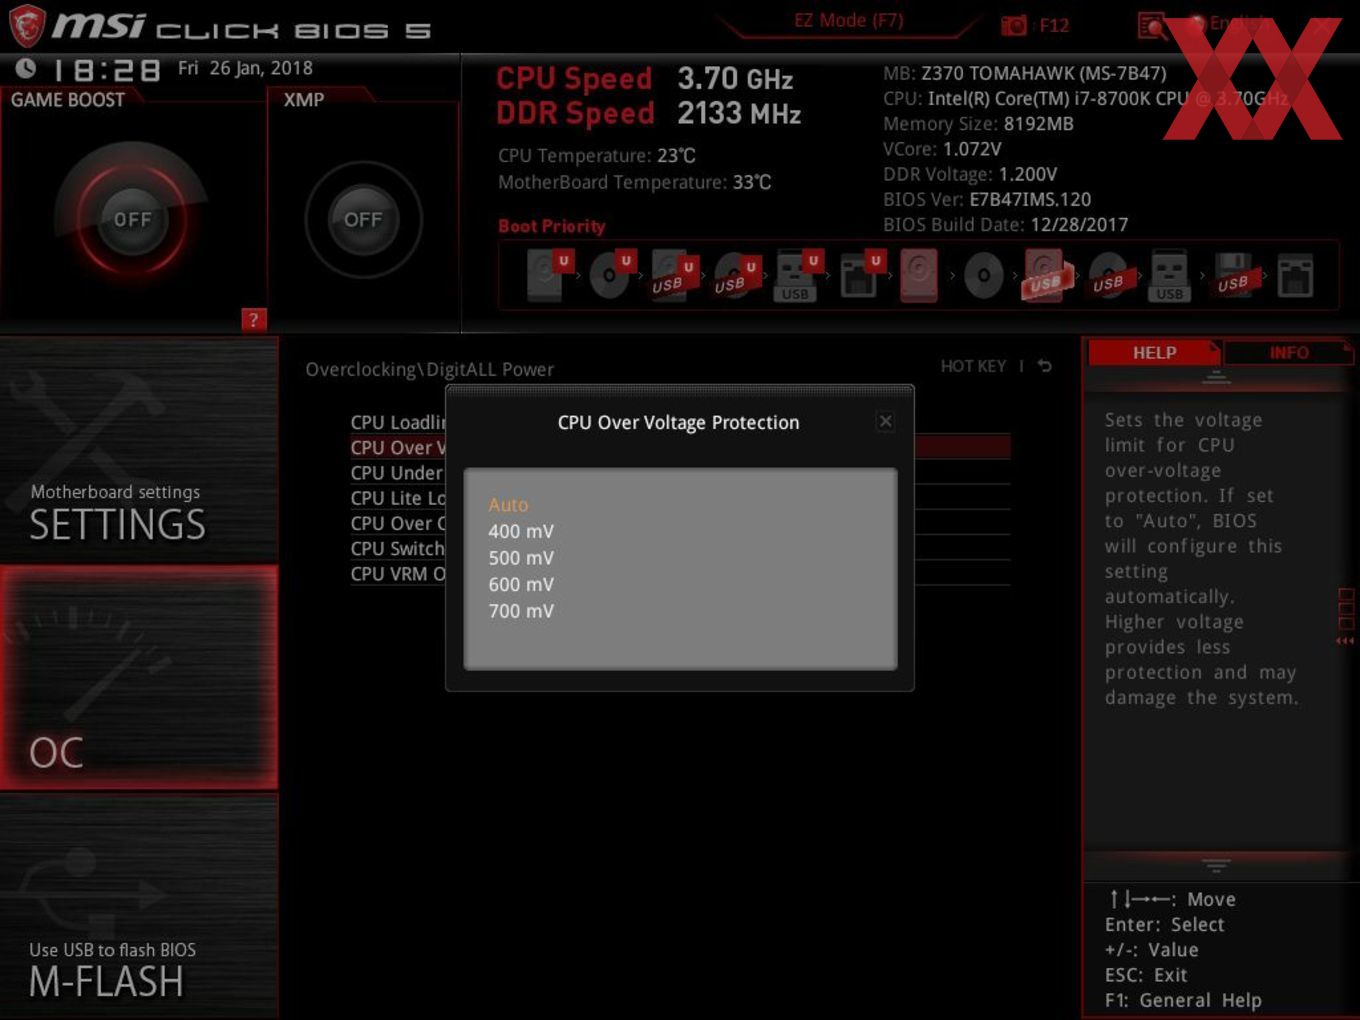
Task: Select legacy USB key boot icon
Action: (1169, 275)
